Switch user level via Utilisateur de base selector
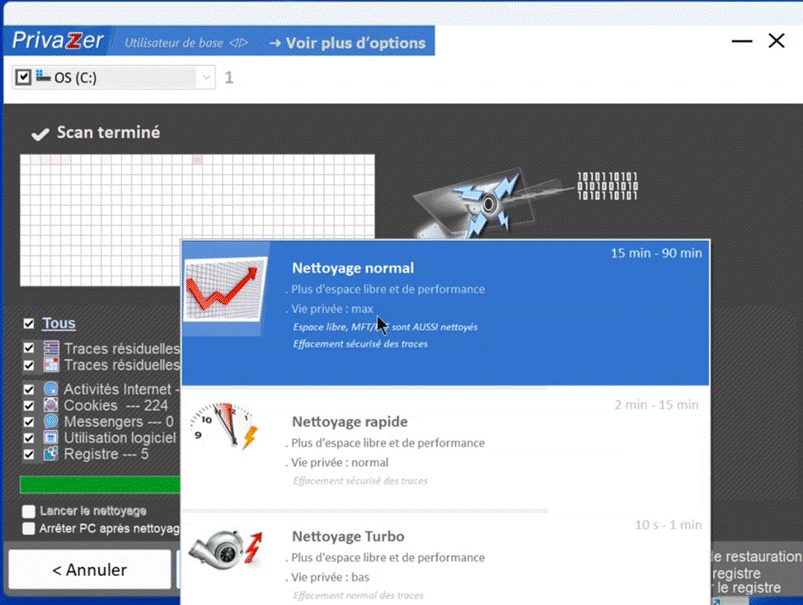Image resolution: width=803 pixels, height=605 pixels. (x=186, y=43)
